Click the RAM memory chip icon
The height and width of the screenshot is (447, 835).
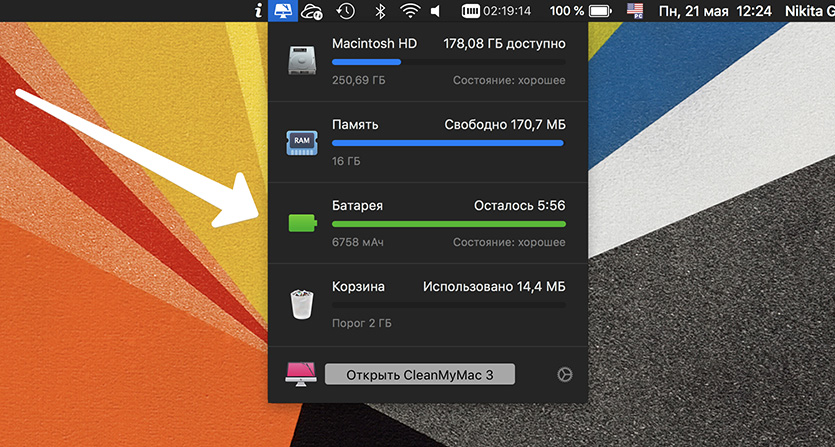301,142
